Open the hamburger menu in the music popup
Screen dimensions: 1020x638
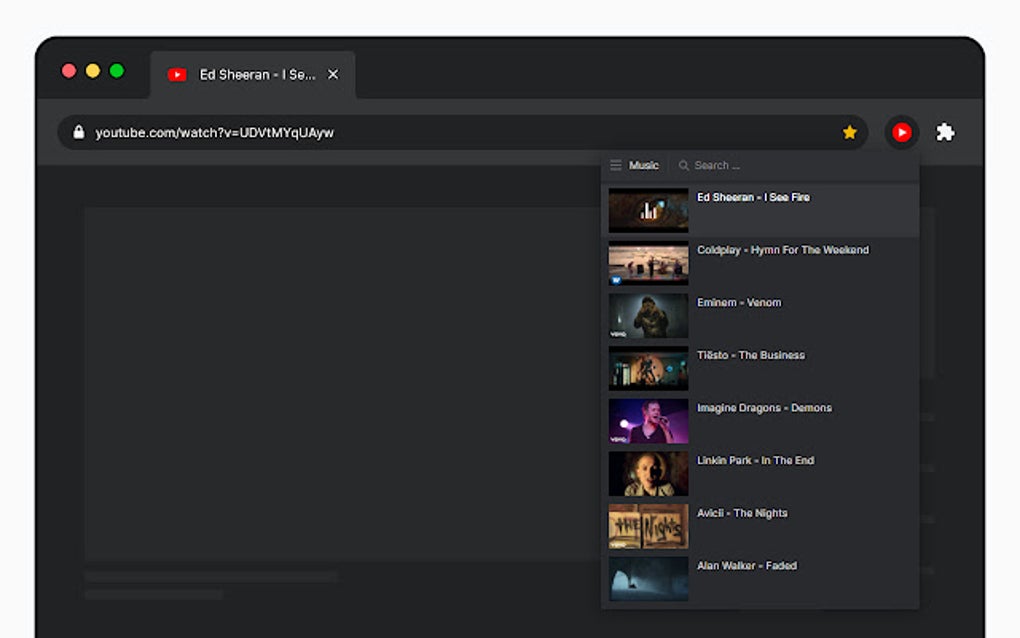pos(618,165)
